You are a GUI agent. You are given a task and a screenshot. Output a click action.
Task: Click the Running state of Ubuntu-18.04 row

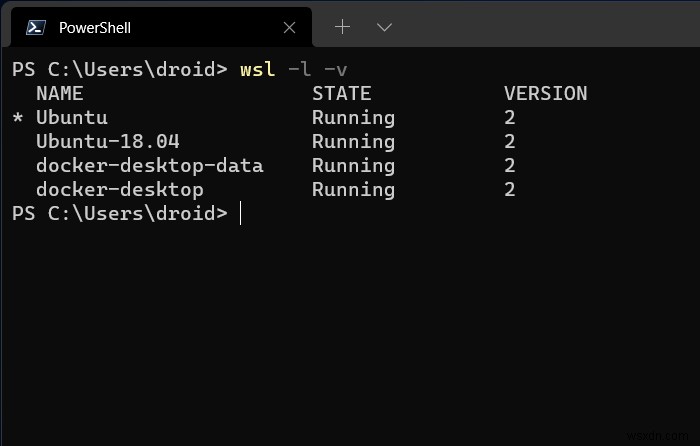coord(353,141)
